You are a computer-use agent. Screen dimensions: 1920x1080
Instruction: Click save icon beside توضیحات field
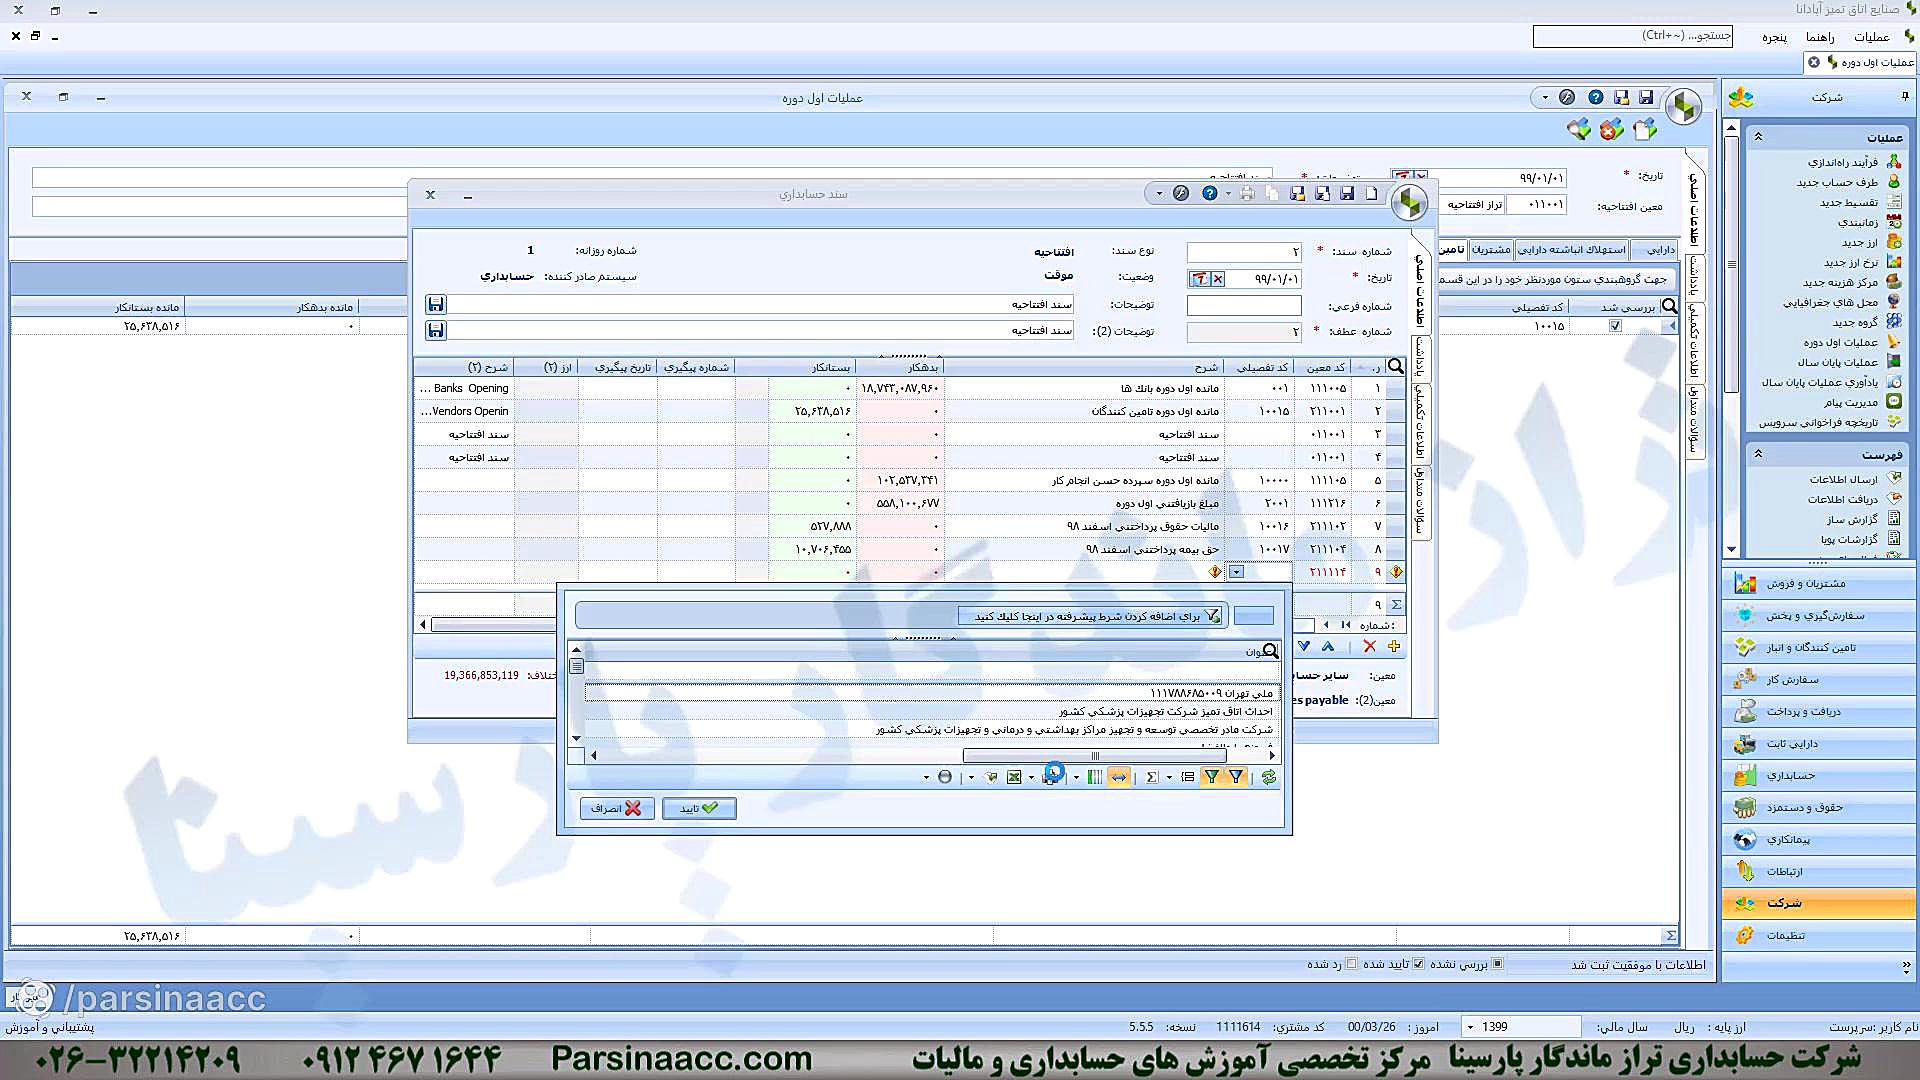(435, 304)
